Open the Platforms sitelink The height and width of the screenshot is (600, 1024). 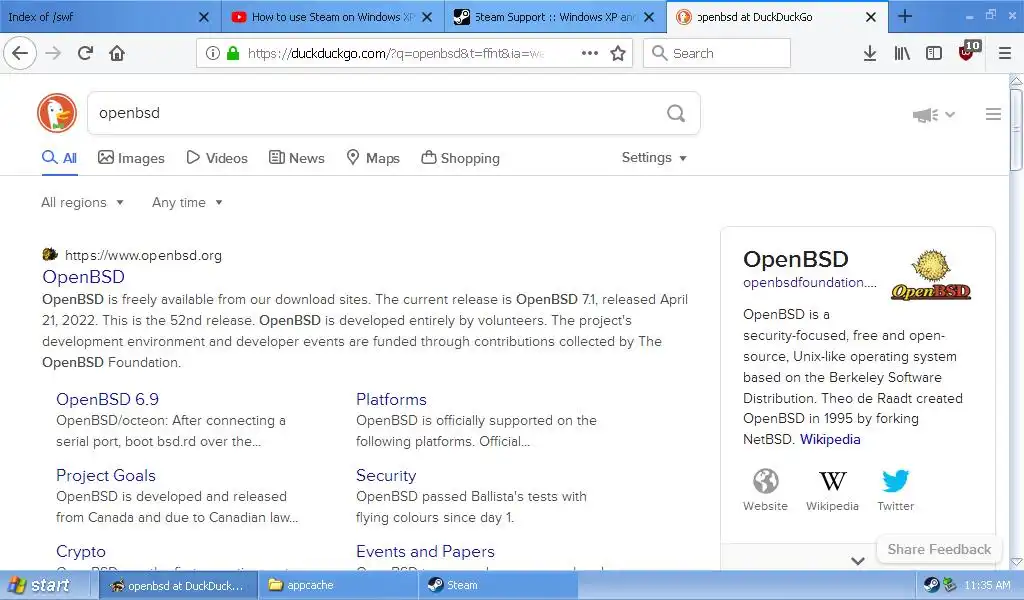point(391,400)
